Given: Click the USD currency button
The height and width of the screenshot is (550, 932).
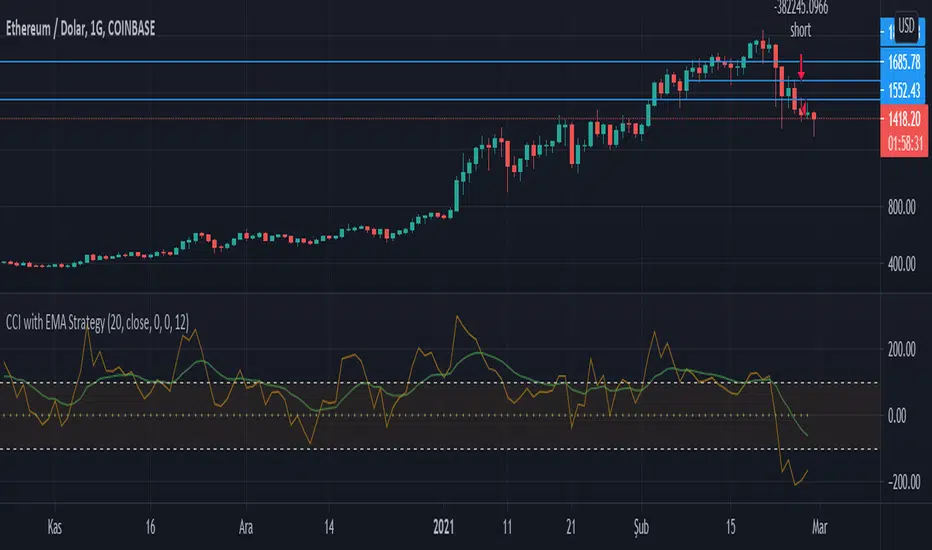Looking at the screenshot, I should point(906,26).
